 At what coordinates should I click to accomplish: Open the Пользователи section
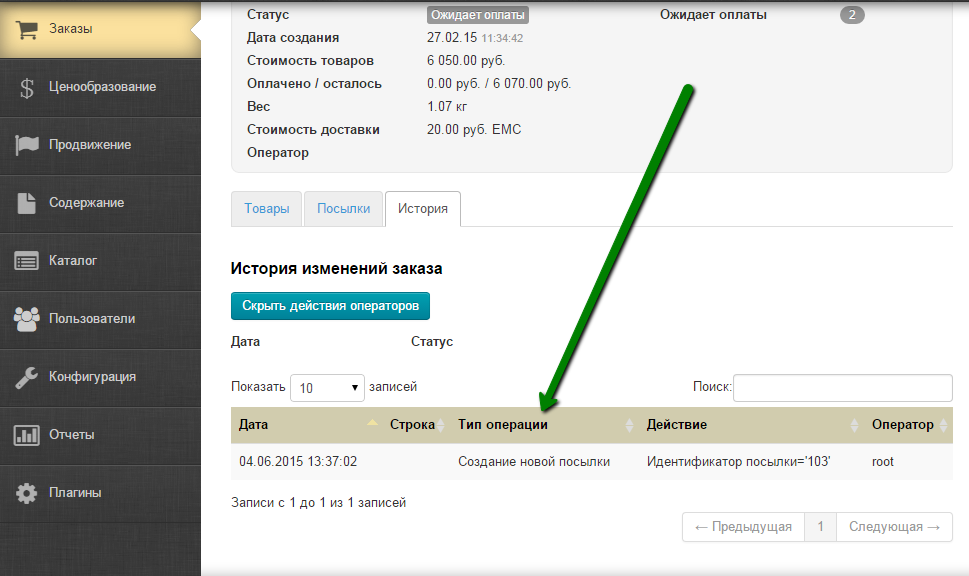click(x=100, y=319)
